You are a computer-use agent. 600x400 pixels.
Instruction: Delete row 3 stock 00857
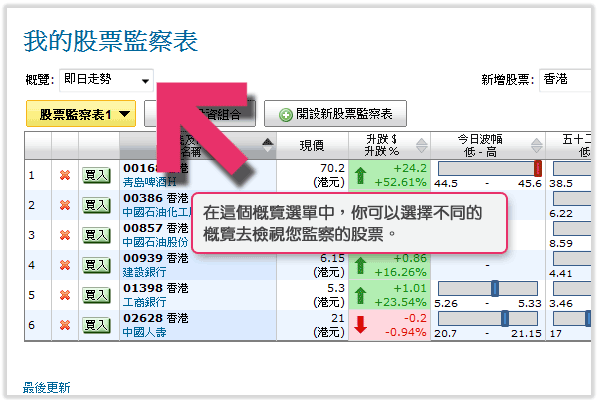click(x=65, y=235)
